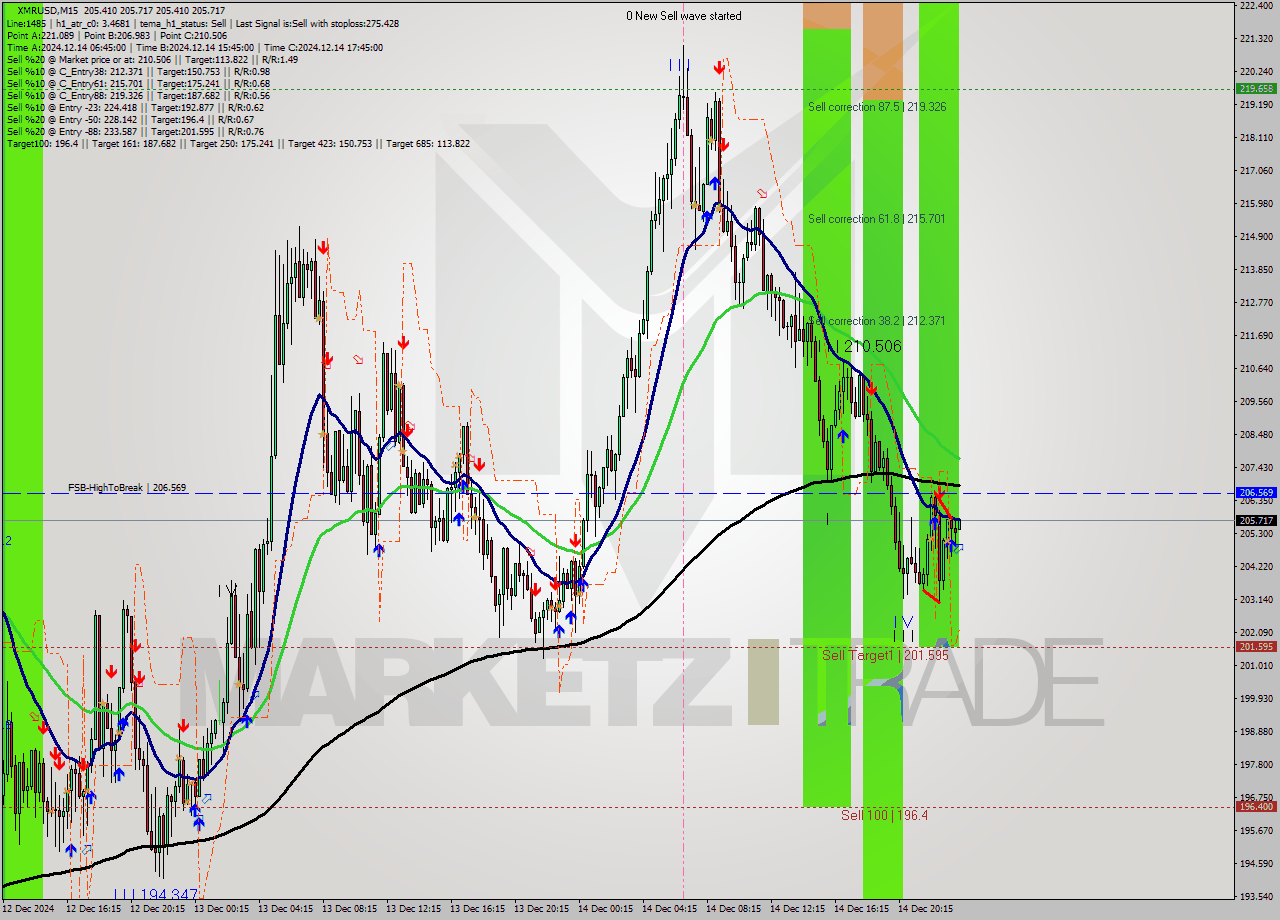Click the 'Line:1485 | h1_atr_c0: 3.4681' status line
The height and width of the screenshot is (920, 1280).
click(x=202, y=23)
